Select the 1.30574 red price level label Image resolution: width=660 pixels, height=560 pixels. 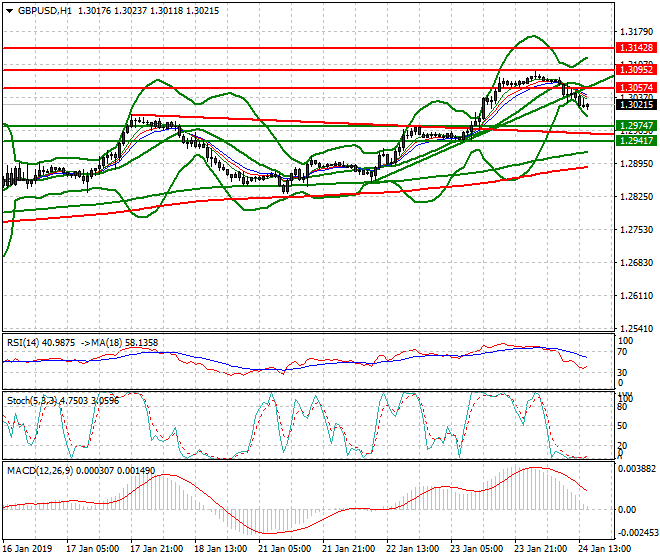636,88
